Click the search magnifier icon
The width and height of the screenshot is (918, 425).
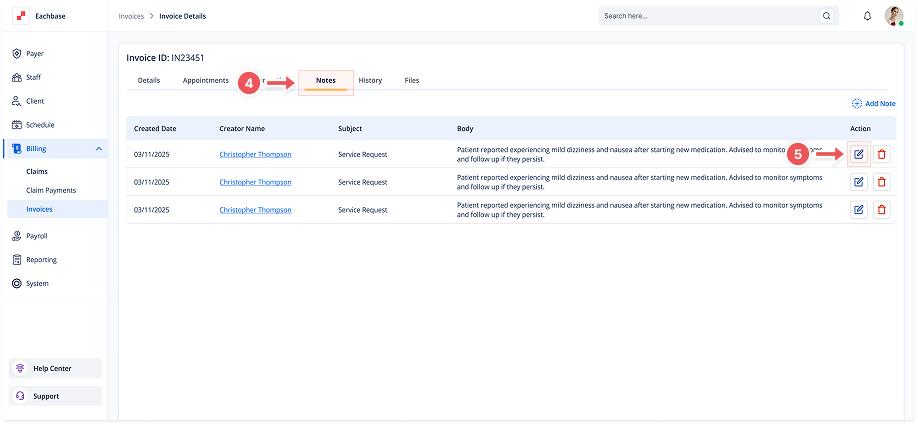click(x=826, y=16)
